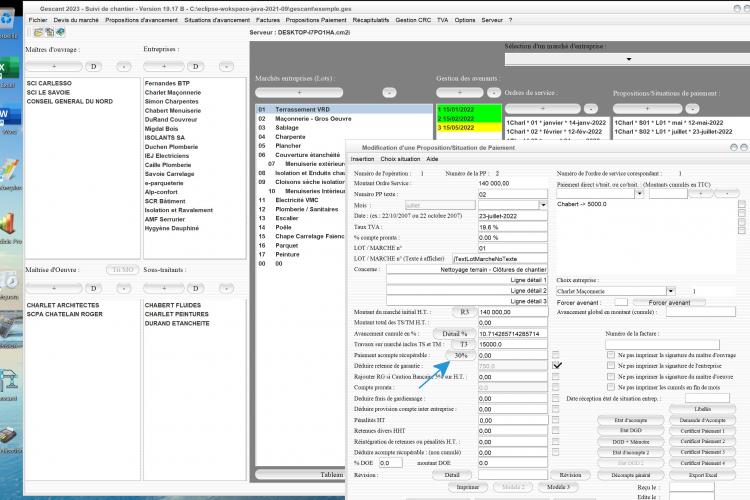
Task: Enable Ne pas imprimer signature du maître d'ouvrage
Action: pyautogui.click(x=611, y=355)
